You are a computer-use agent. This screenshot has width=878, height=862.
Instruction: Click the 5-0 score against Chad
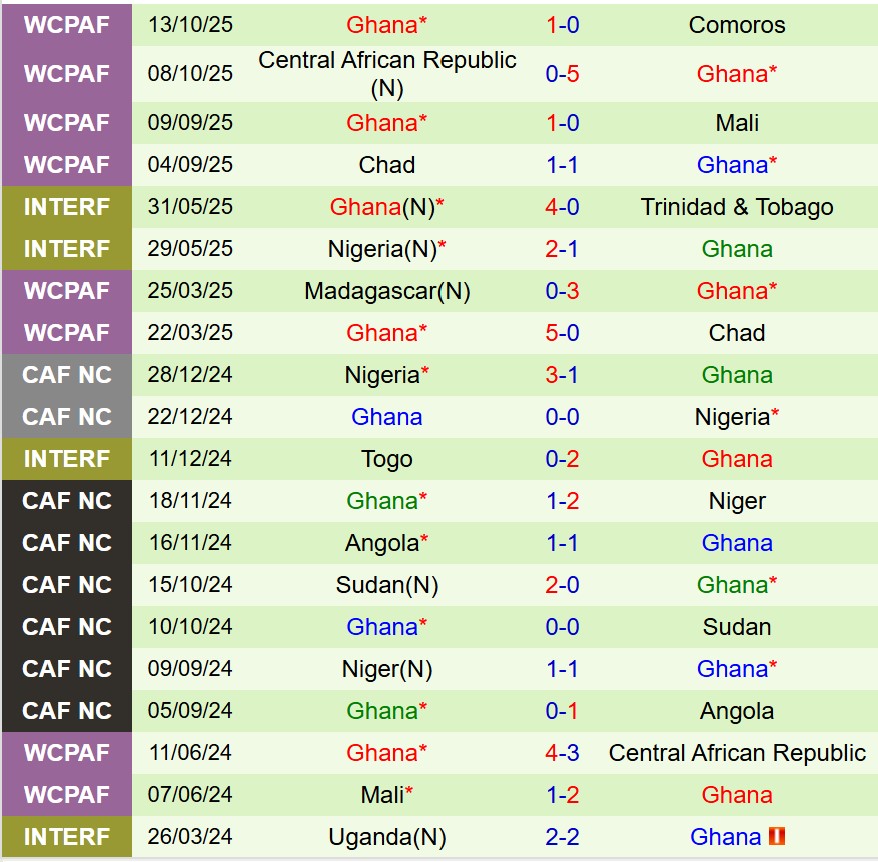tap(562, 333)
